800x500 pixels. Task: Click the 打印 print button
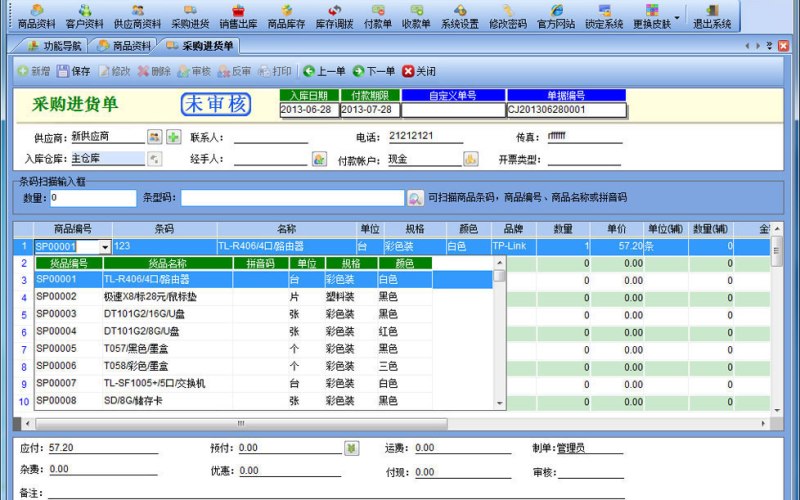pyautogui.click(x=275, y=71)
